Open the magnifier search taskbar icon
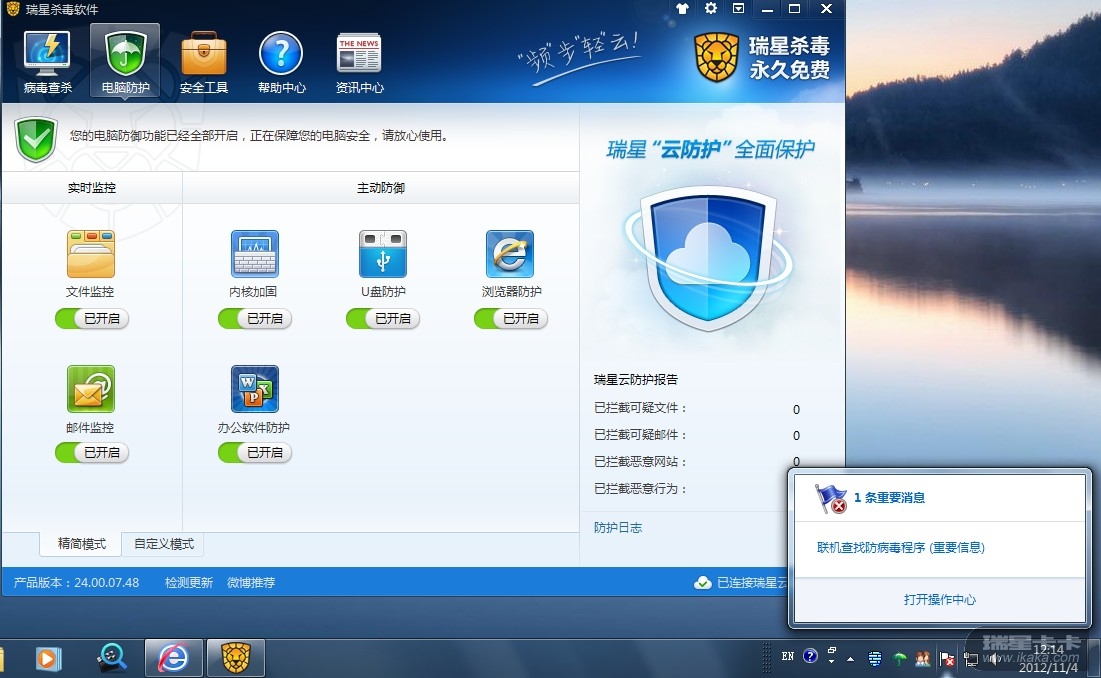Image resolution: width=1101 pixels, height=678 pixels. tap(112, 658)
